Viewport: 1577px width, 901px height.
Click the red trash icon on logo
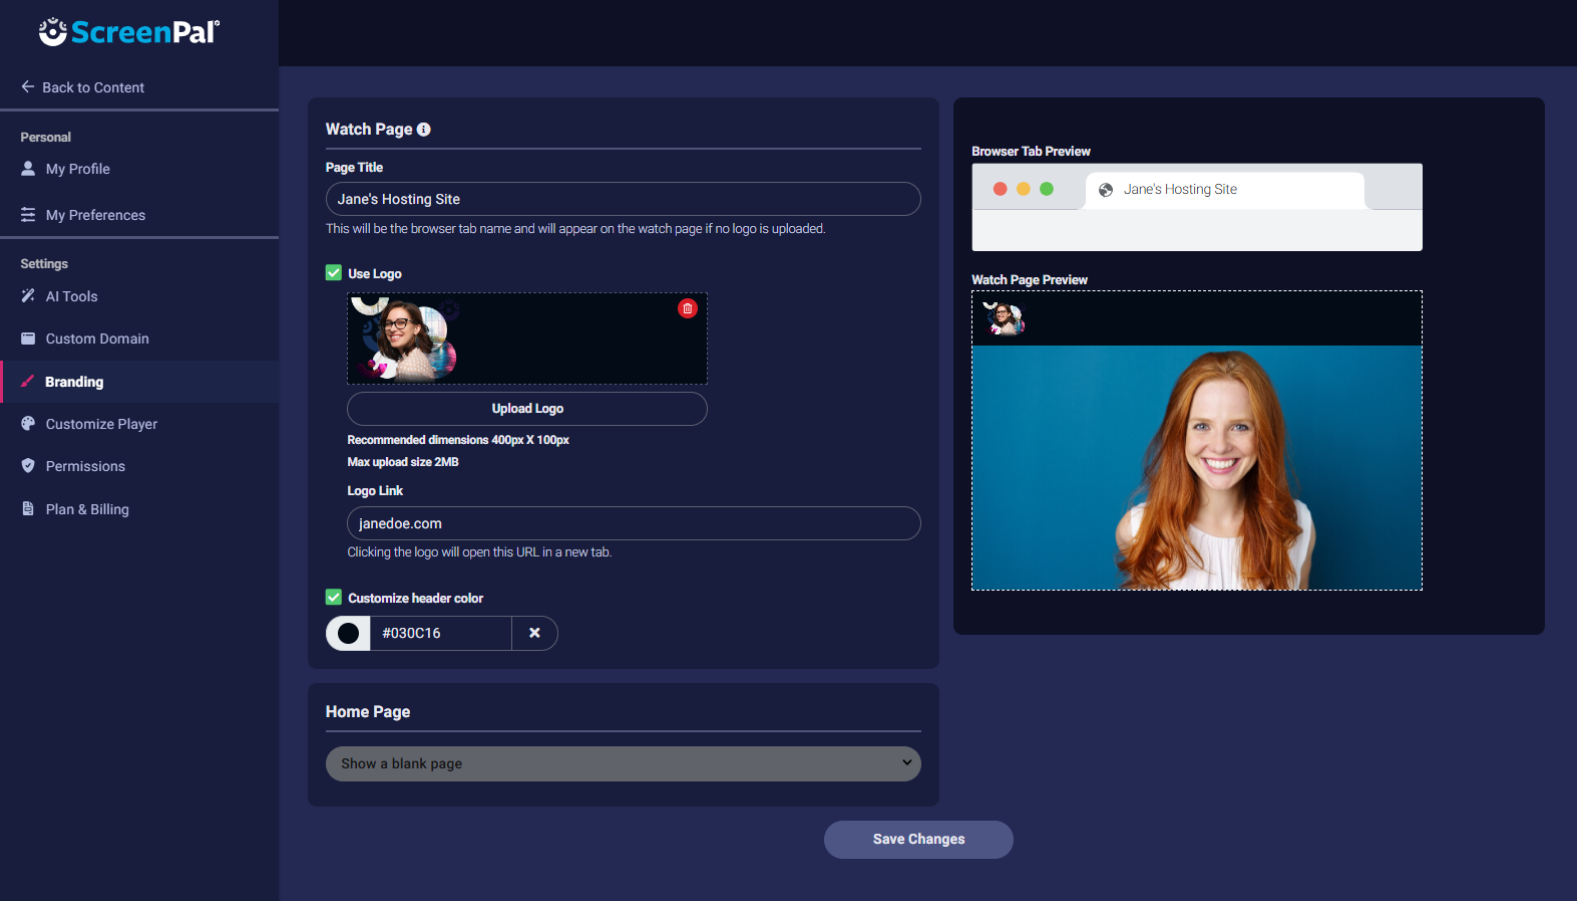click(x=687, y=309)
